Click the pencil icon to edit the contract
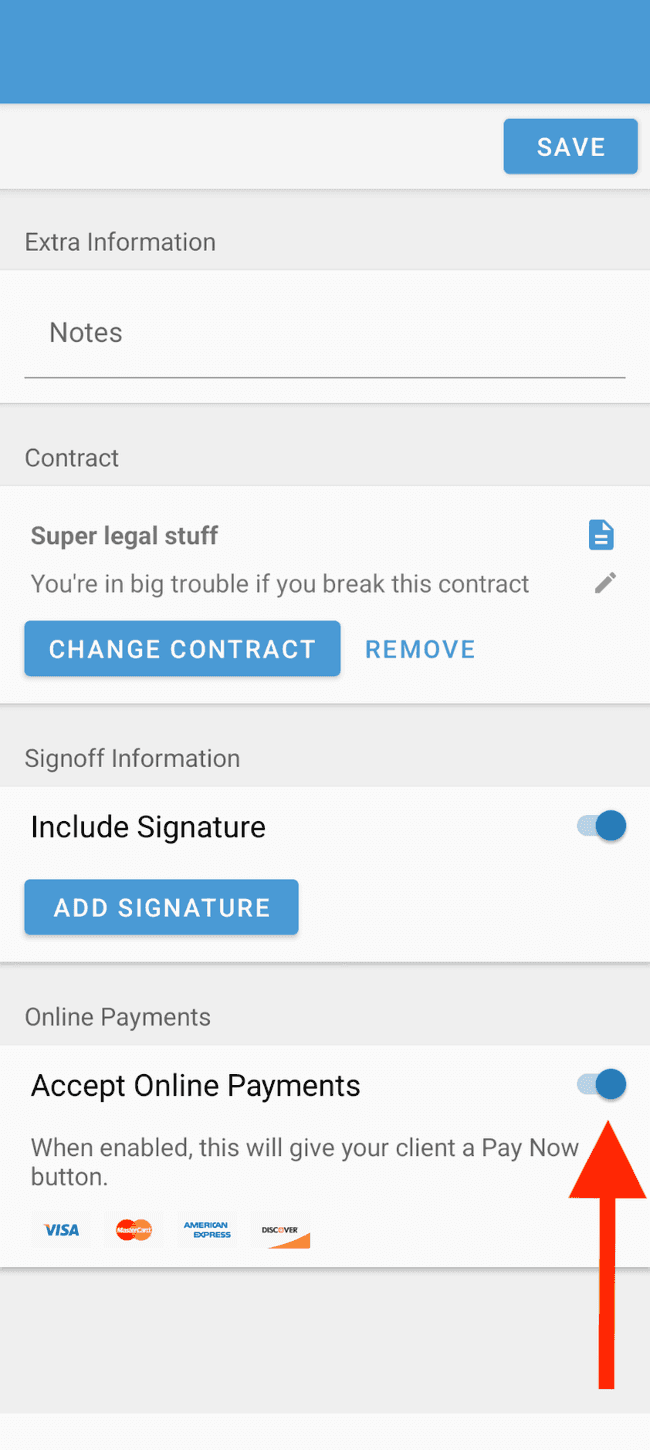Image resolution: width=650 pixels, height=1450 pixels. point(604,583)
